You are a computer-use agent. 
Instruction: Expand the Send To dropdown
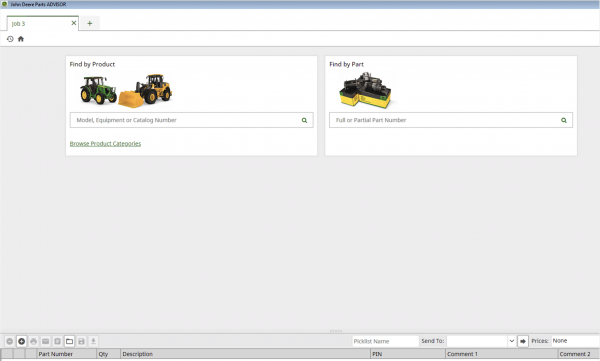[x=512, y=341]
